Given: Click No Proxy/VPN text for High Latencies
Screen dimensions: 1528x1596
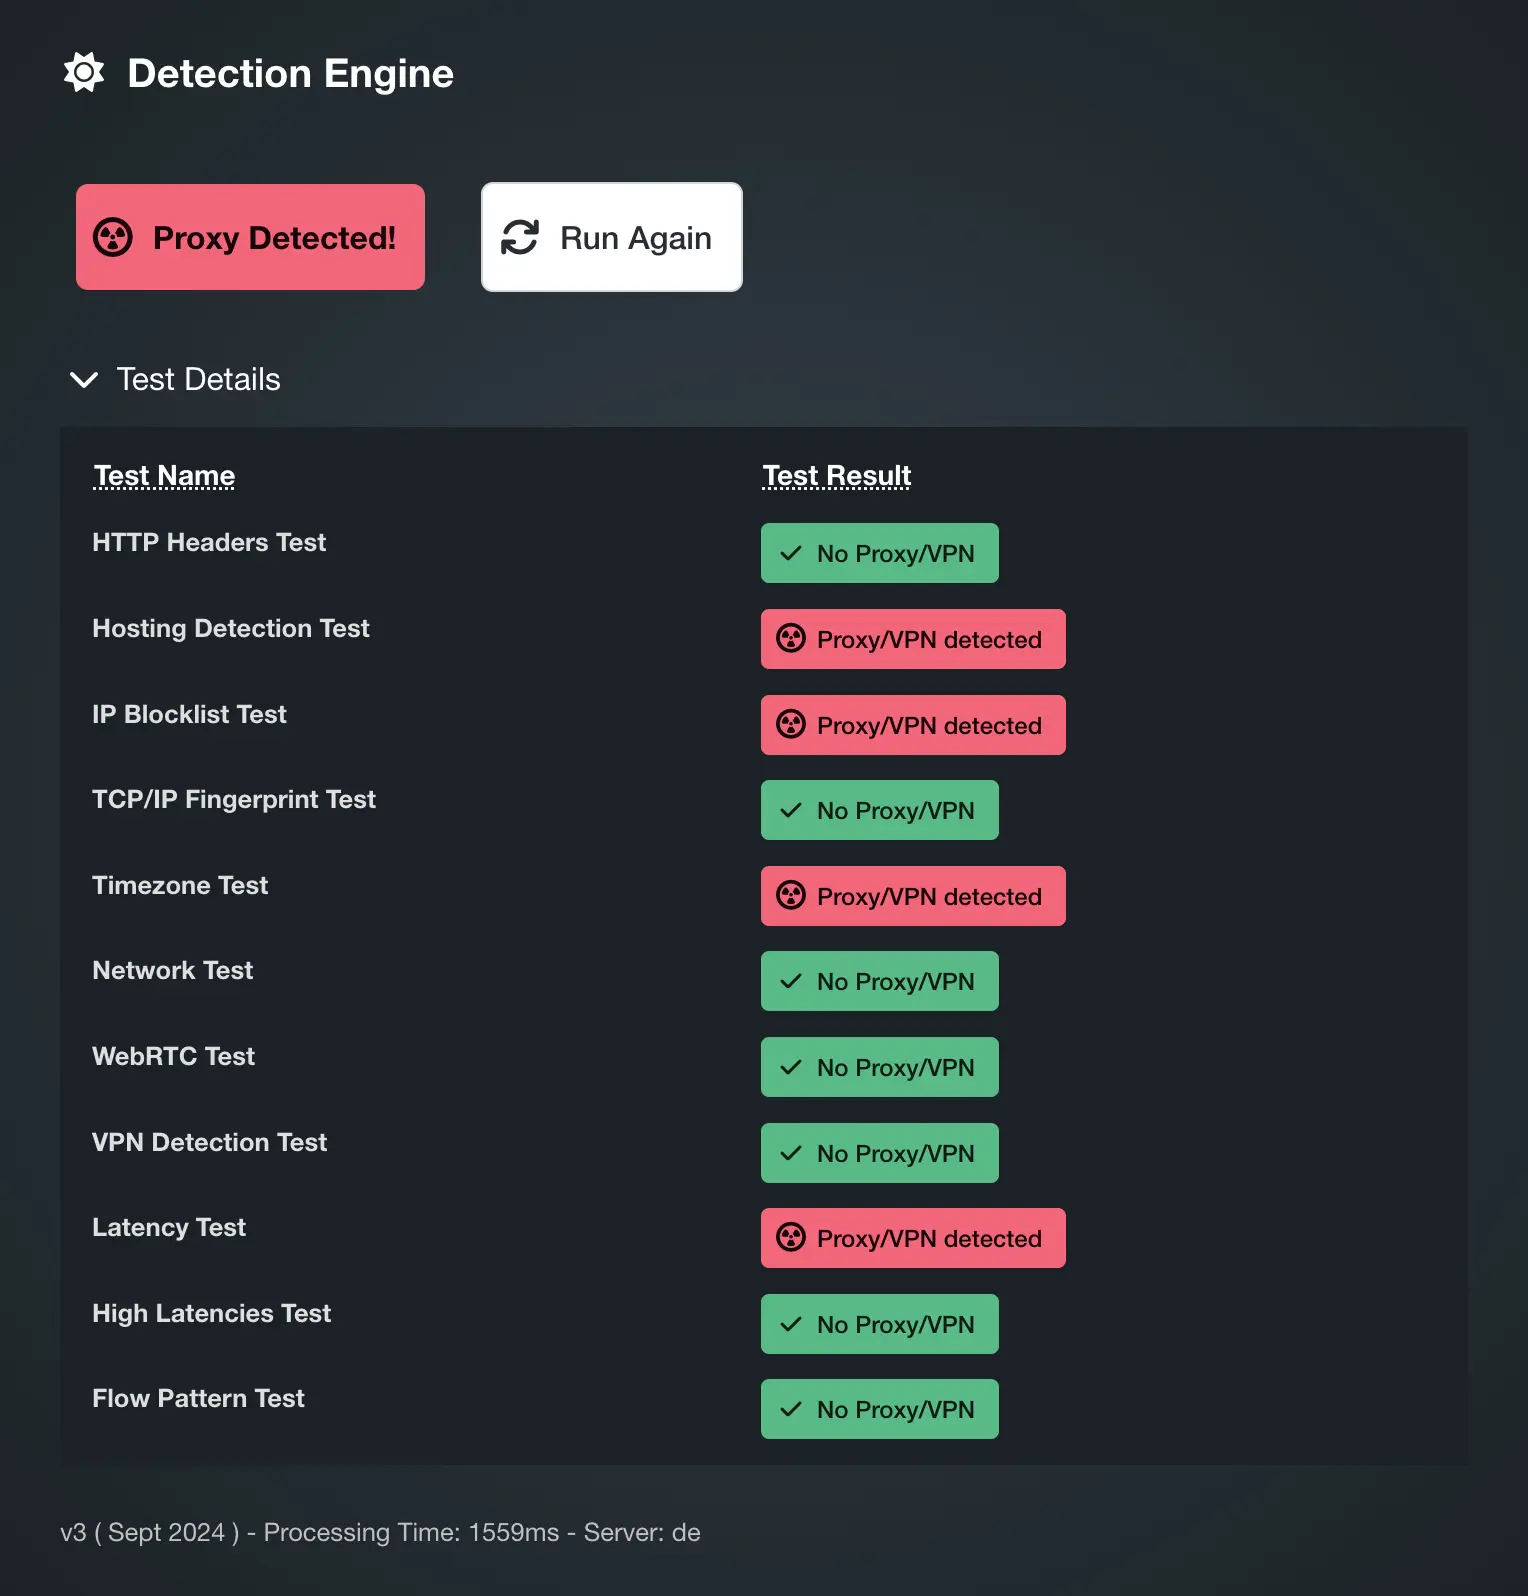Looking at the screenshot, I should [x=896, y=1324].
